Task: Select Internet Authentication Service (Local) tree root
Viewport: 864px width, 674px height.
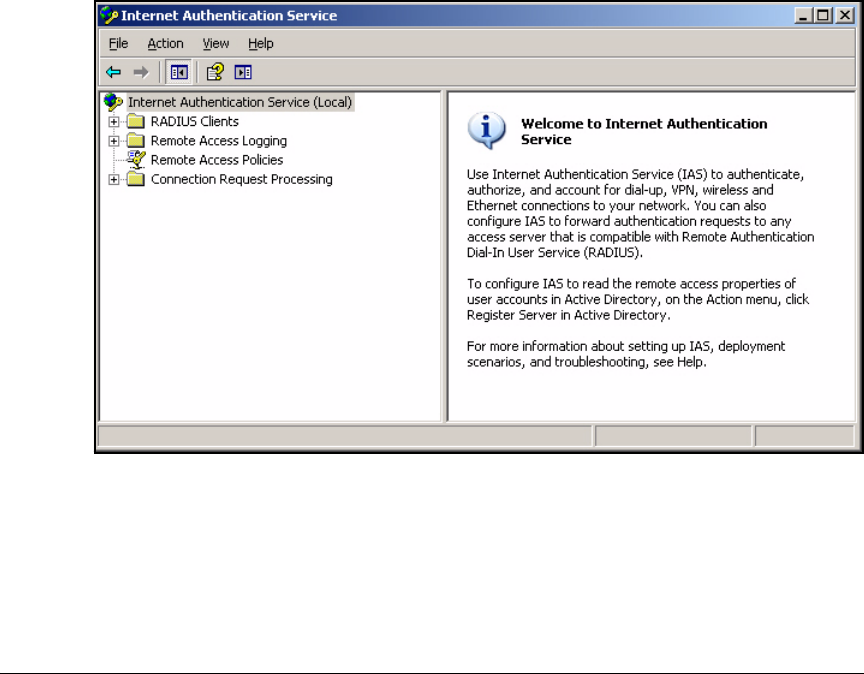Action: point(240,102)
